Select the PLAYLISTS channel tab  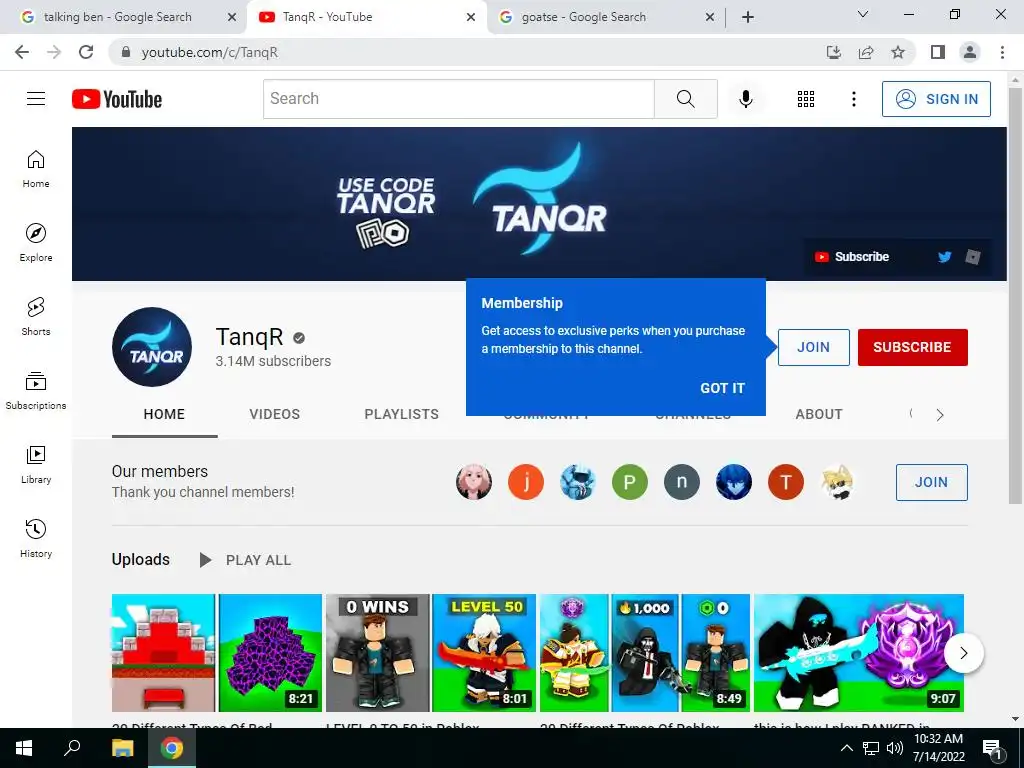click(402, 414)
